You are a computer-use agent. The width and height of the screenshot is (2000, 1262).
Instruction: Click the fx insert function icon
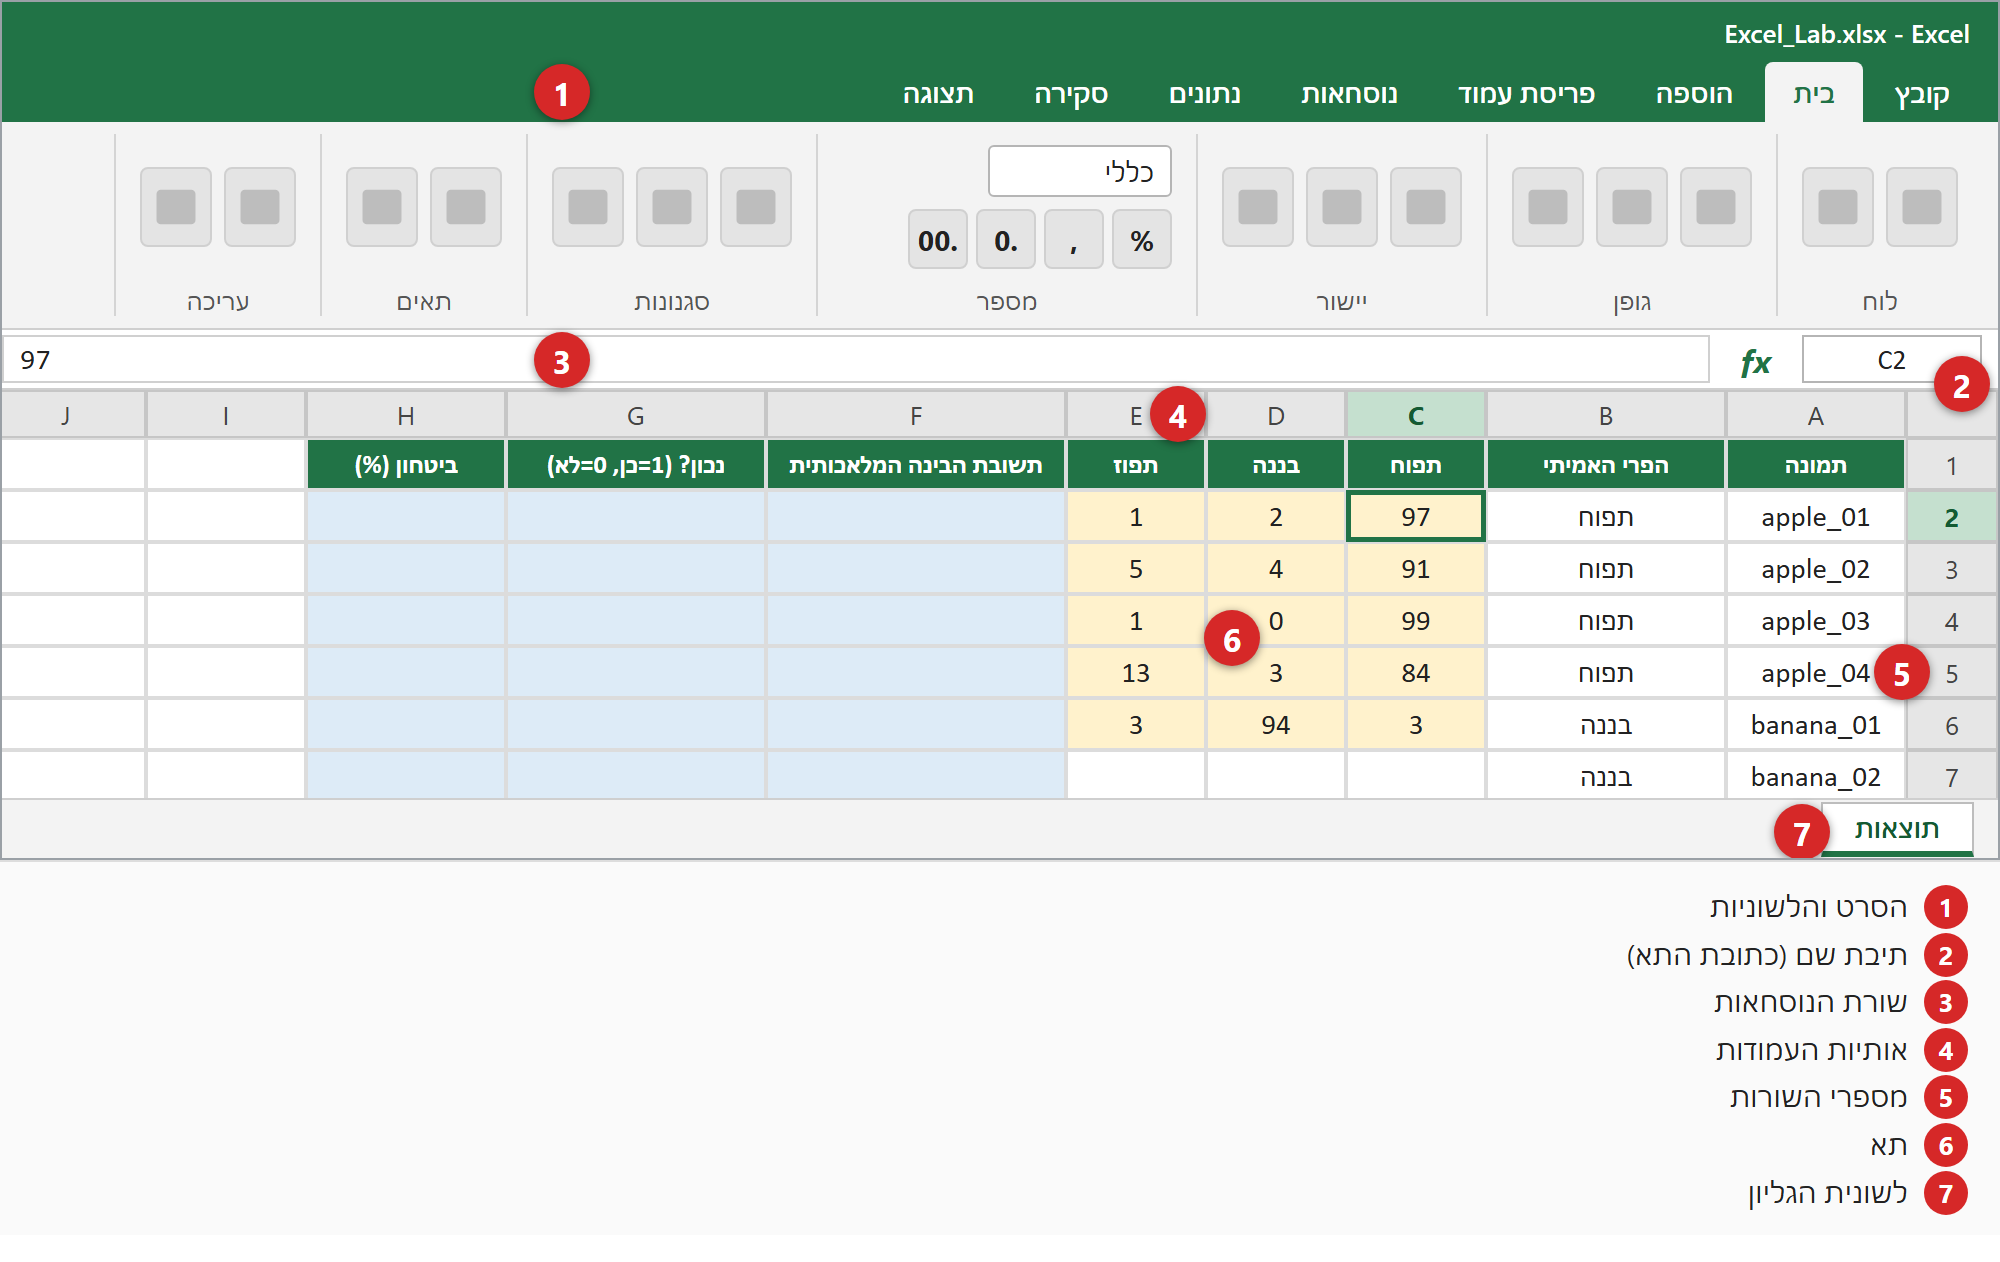pyautogui.click(x=1756, y=361)
